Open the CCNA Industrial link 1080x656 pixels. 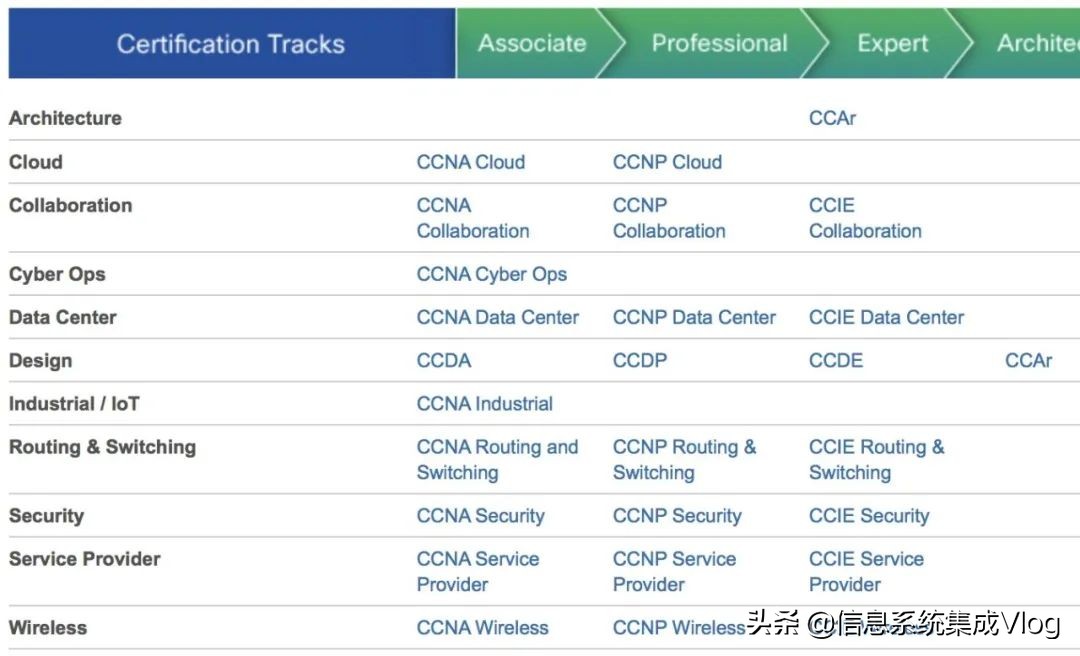484,404
